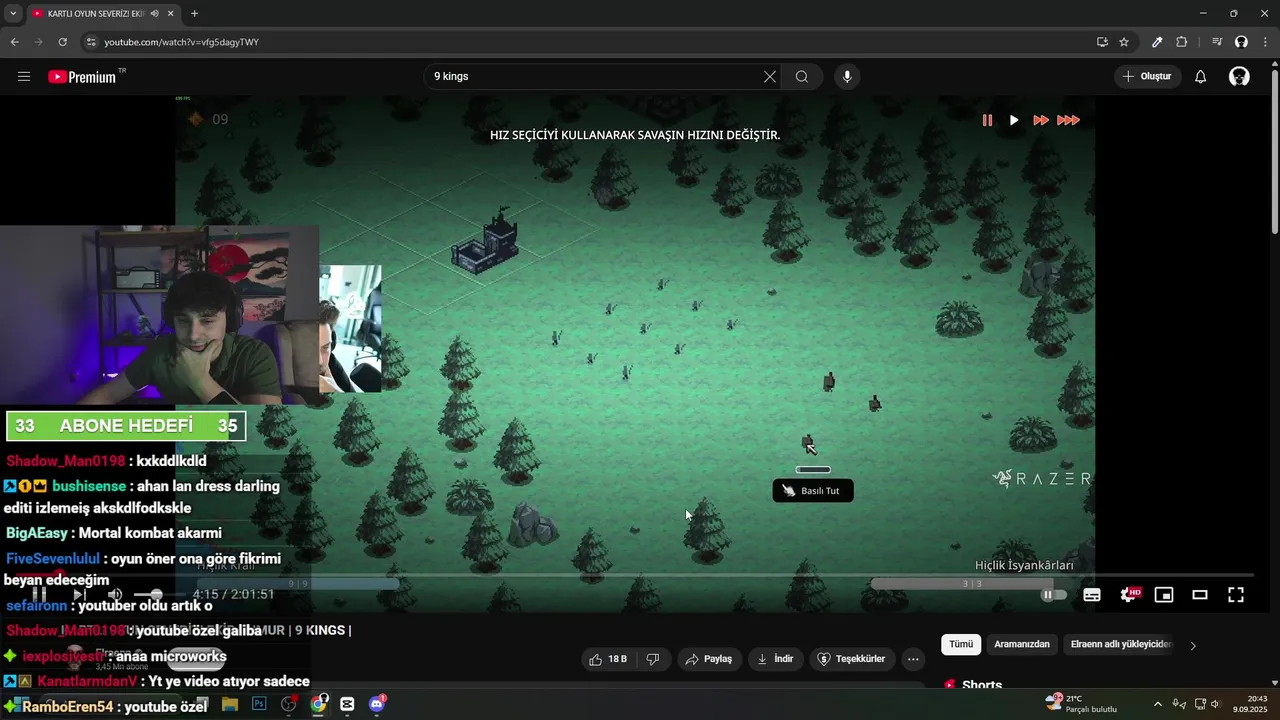This screenshot has height=720, width=1280.
Task: Dislike the video with thumbs down
Action: [653, 659]
